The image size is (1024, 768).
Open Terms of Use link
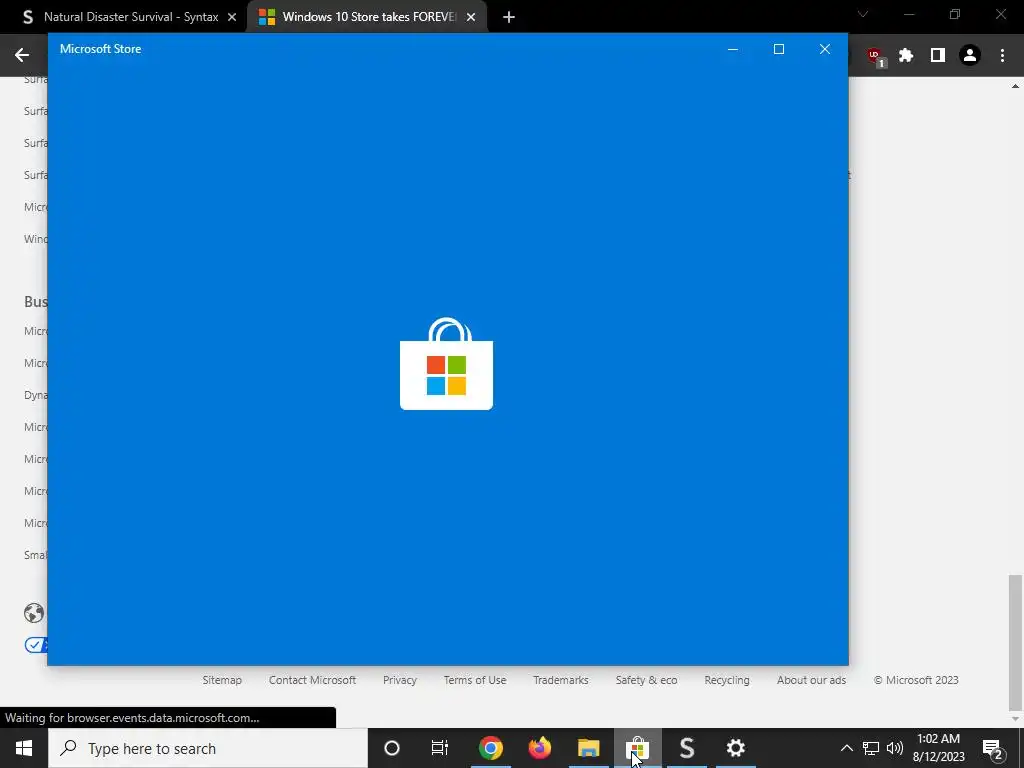tap(475, 680)
